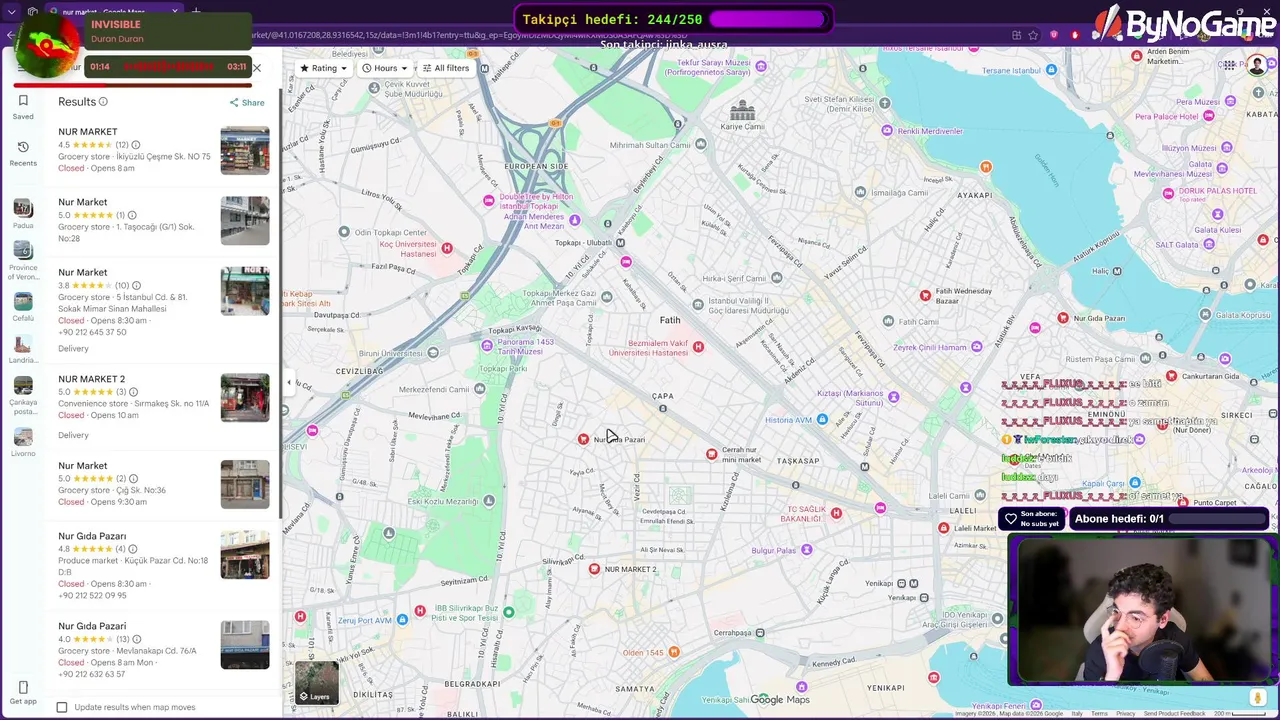Click the Mihrimah Sultan Camii marker
The width and height of the screenshot is (1280, 720).
tap(700, 144)
